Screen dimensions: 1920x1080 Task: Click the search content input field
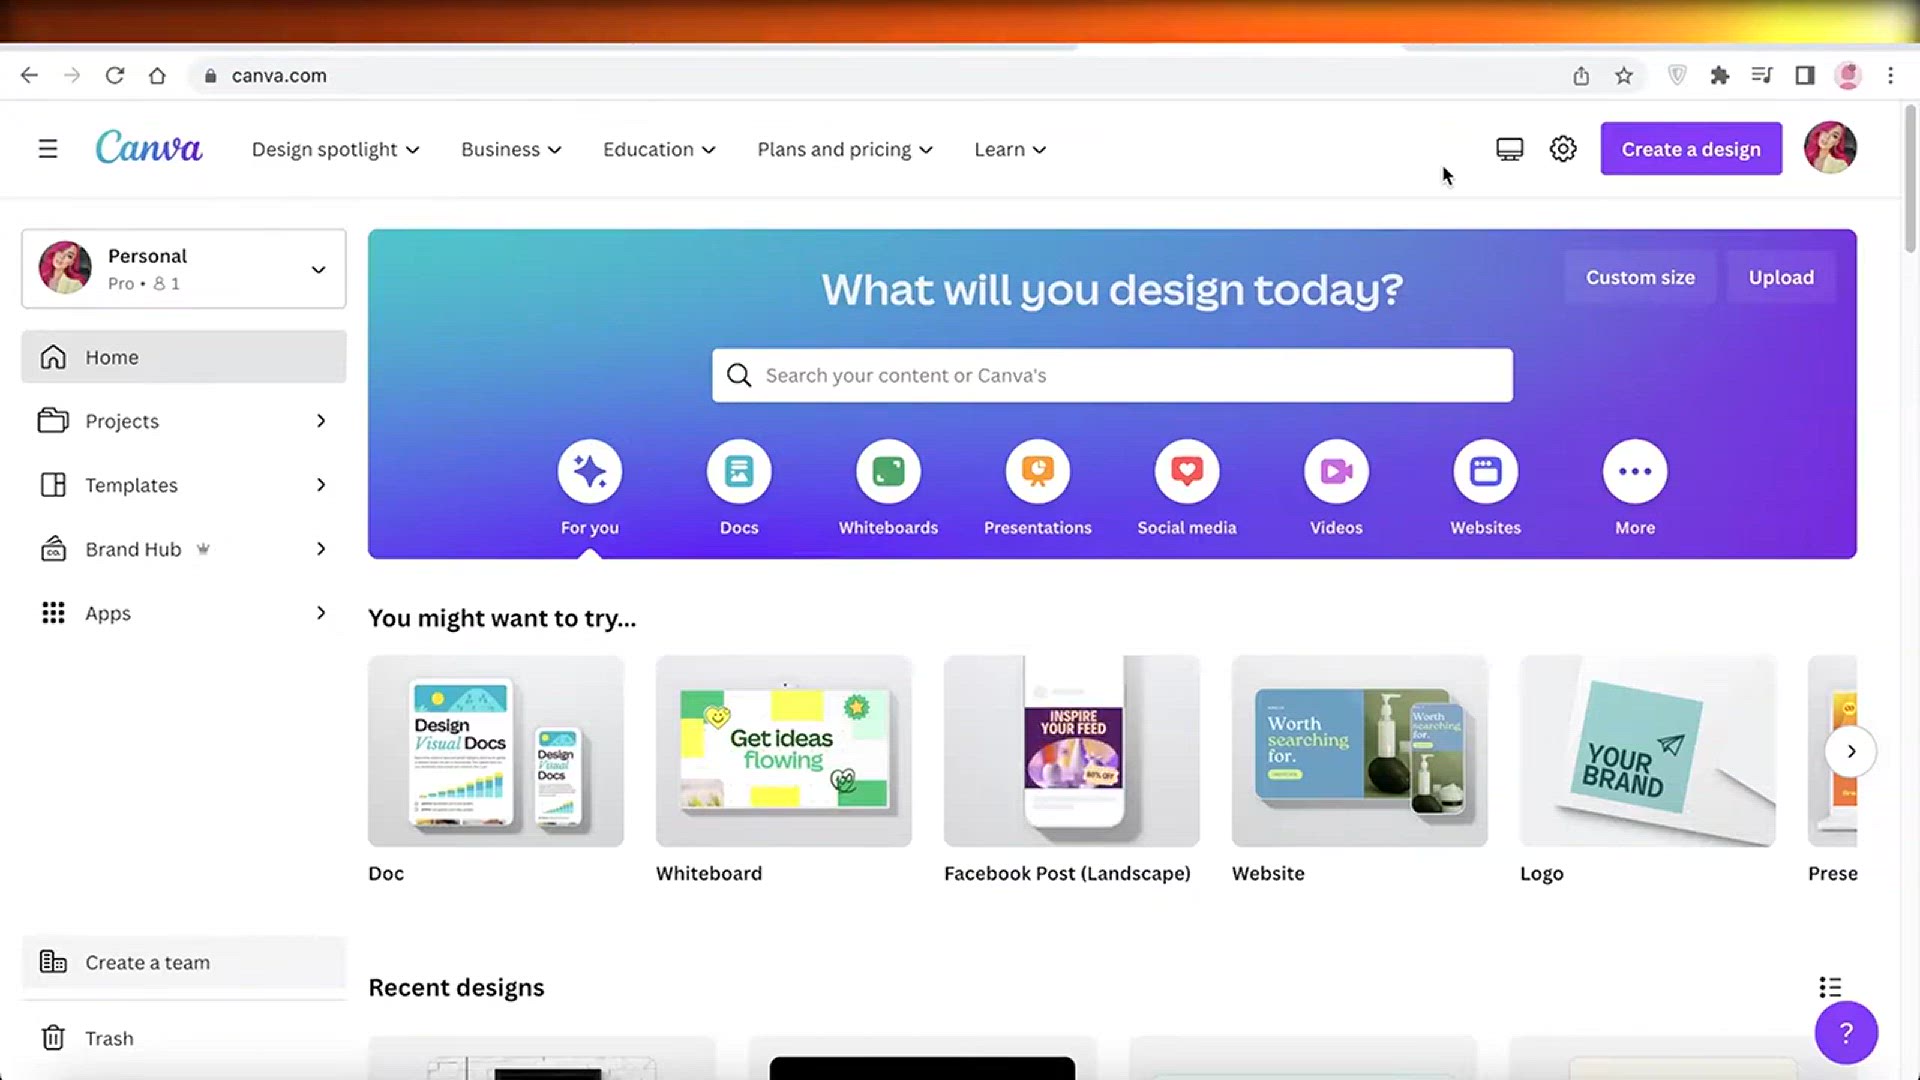coord(1112,375)
